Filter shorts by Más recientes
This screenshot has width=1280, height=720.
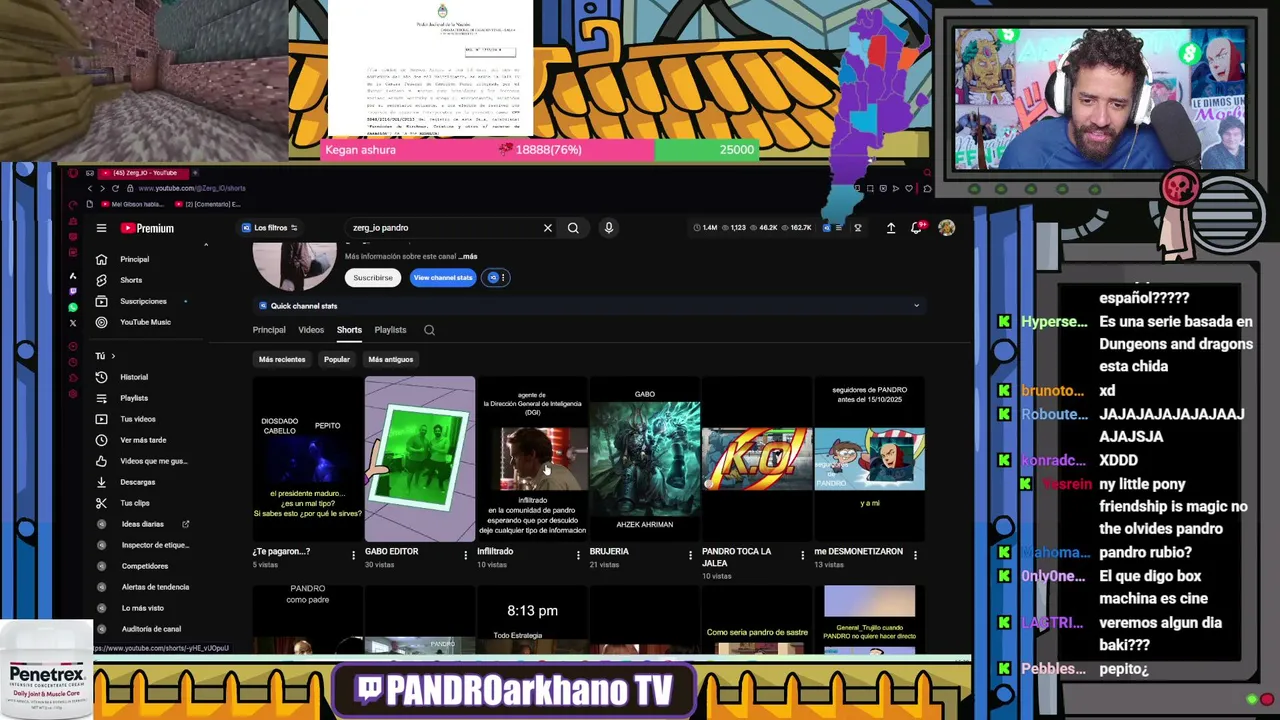pos(282,359)
